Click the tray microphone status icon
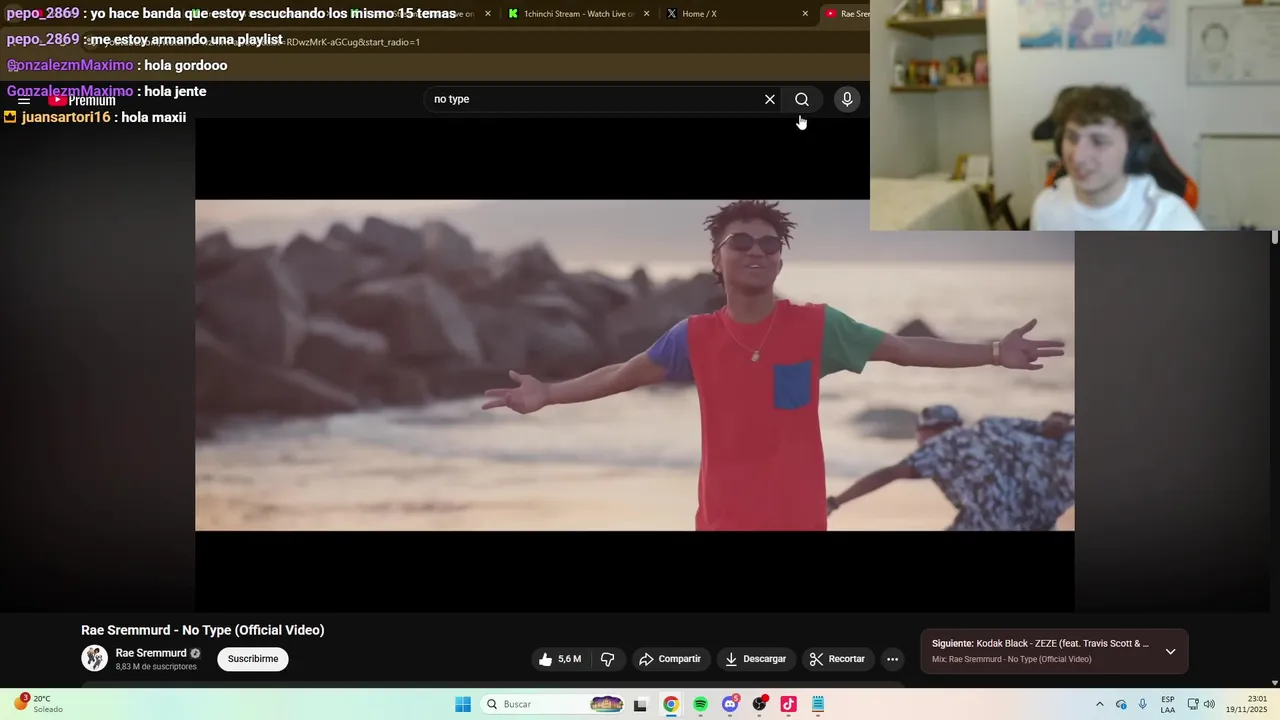This screenshot has width=1280, height=720. pyautogui.click(x=1143, y=704)
